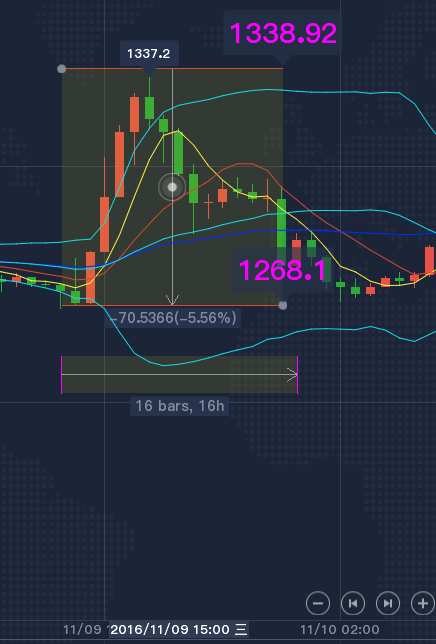The image size is (436, 644).
Task: Open menu icon beside 2016/11/09 15:00
Action: (241, 629)
